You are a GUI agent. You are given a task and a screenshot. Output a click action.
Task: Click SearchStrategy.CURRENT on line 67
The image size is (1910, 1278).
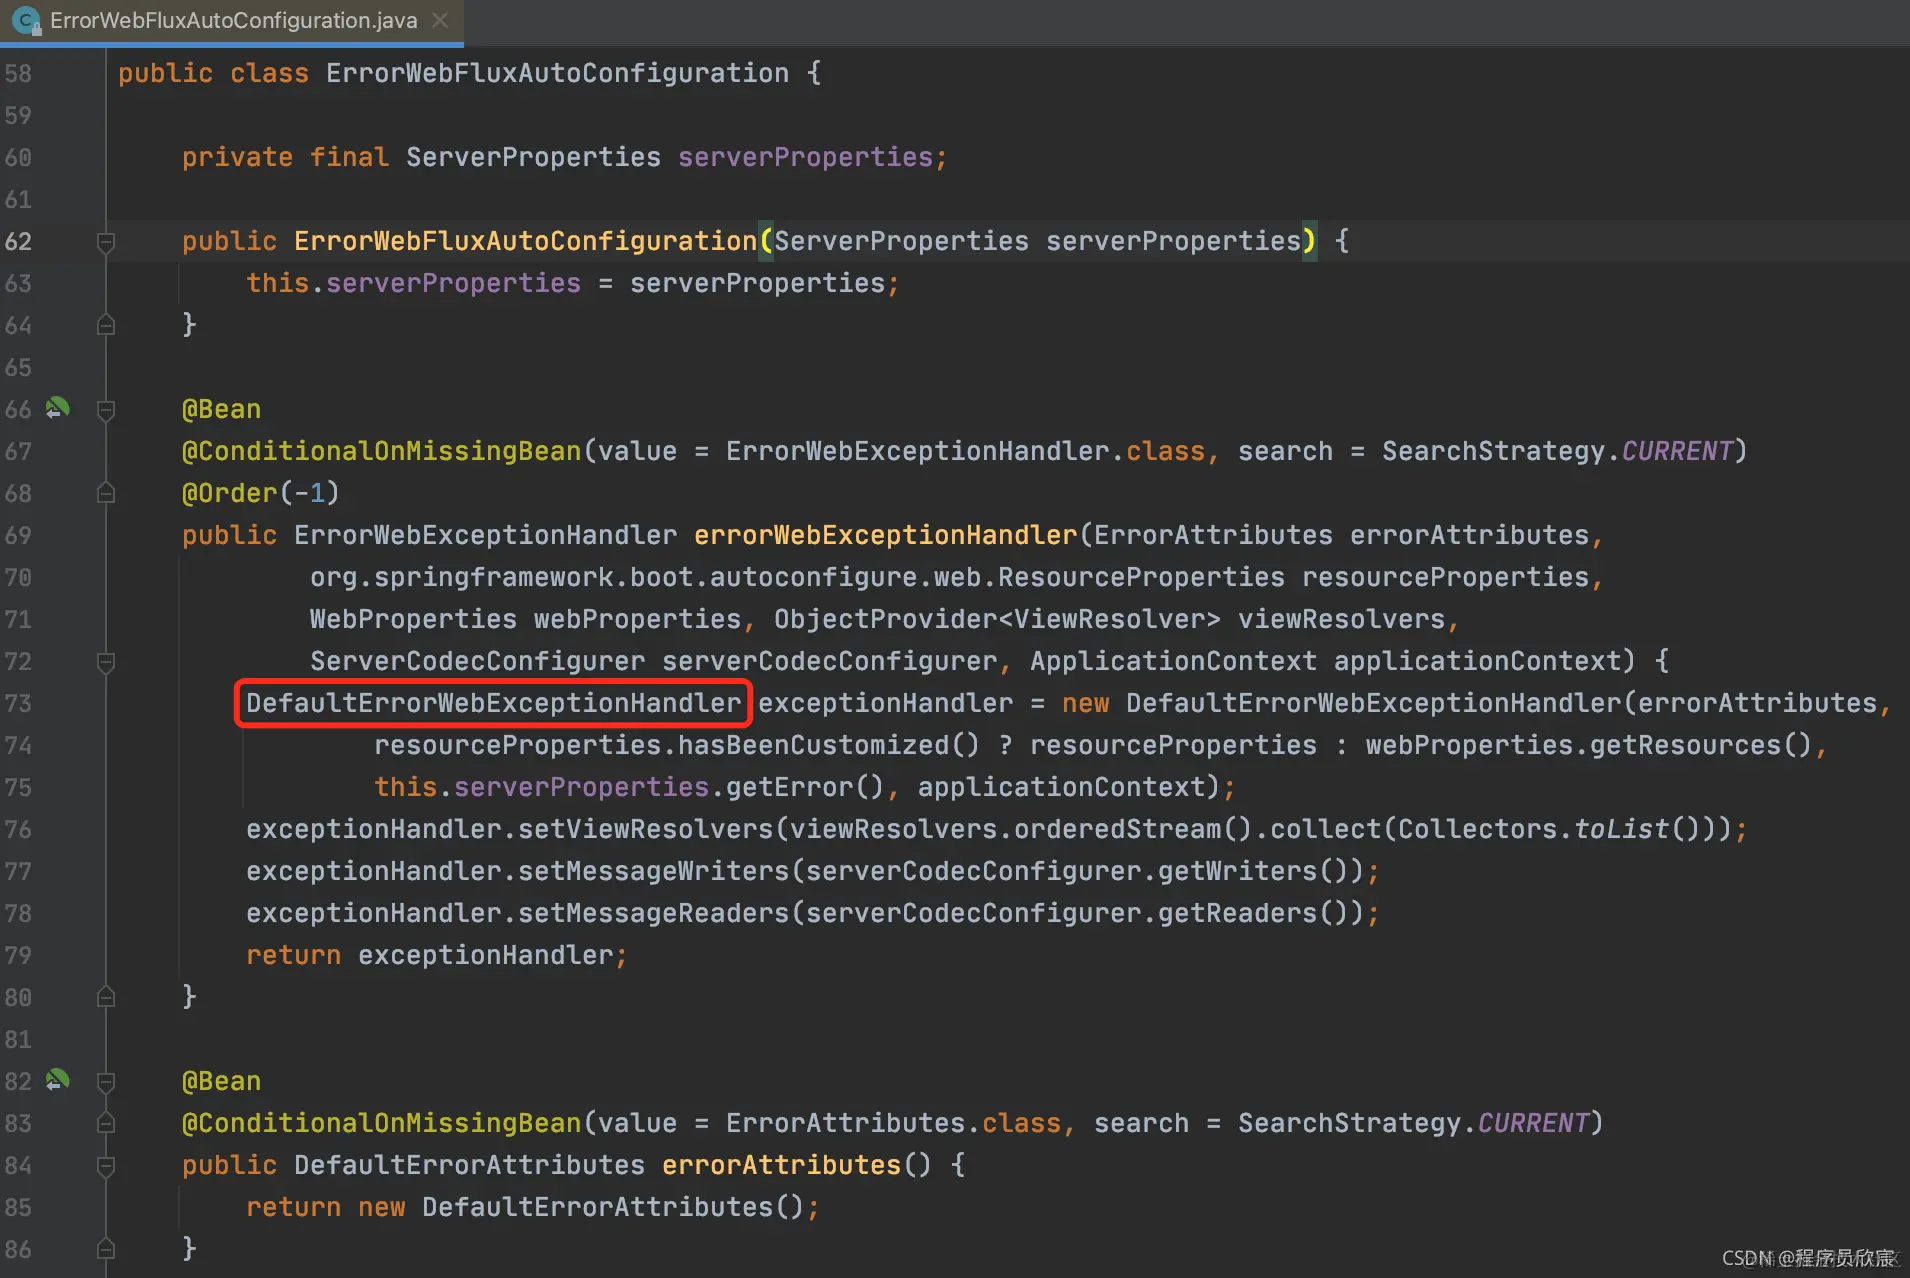(1557, 451)
